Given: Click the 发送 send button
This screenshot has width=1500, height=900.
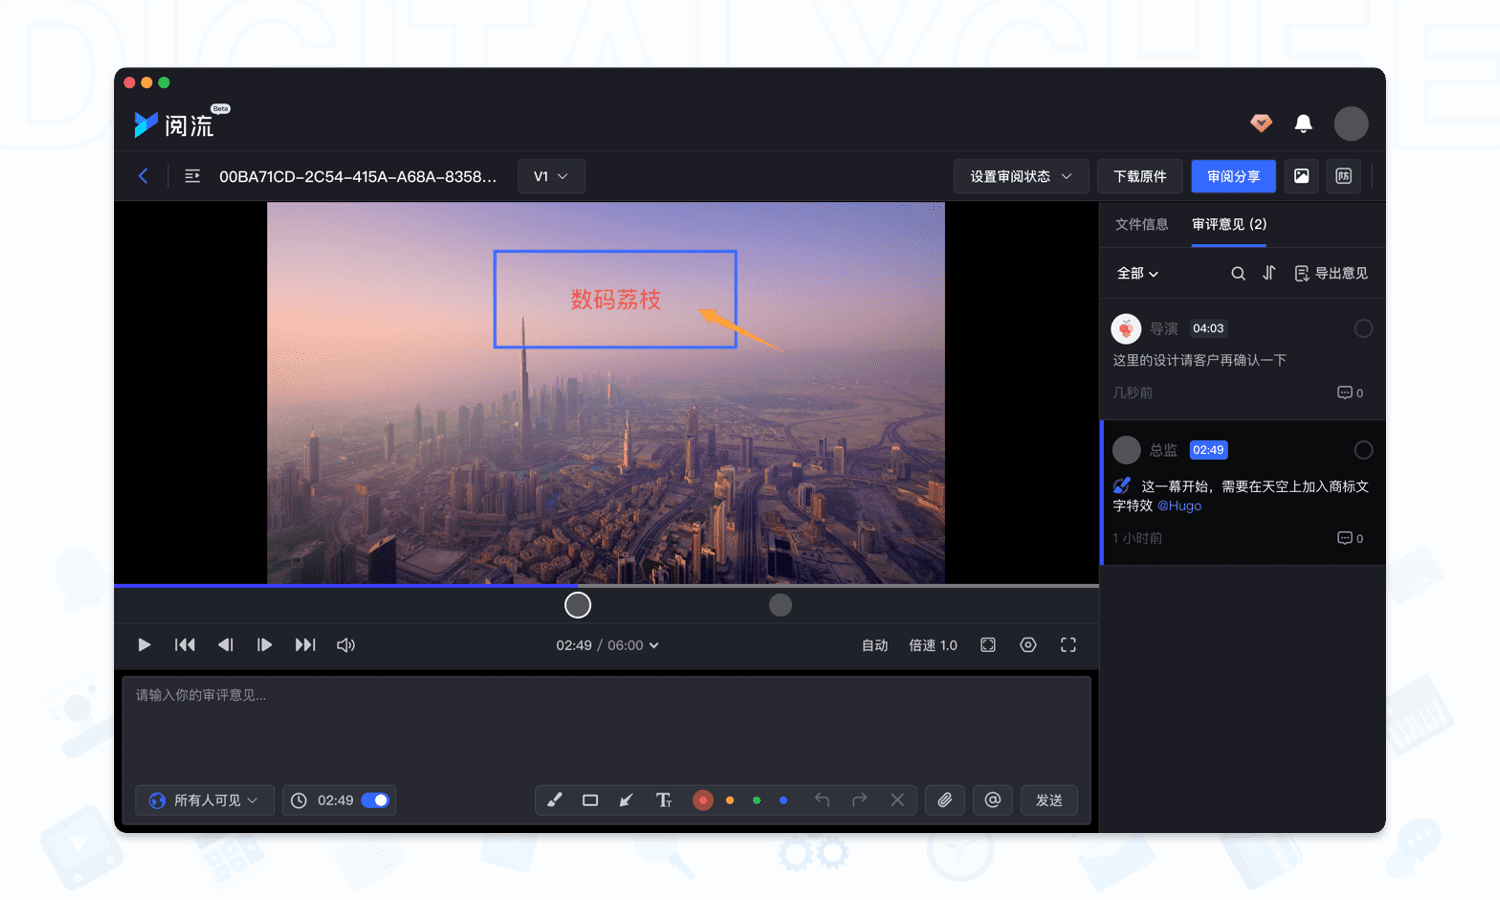Looking at the screenshot, I should [1049, 800].
